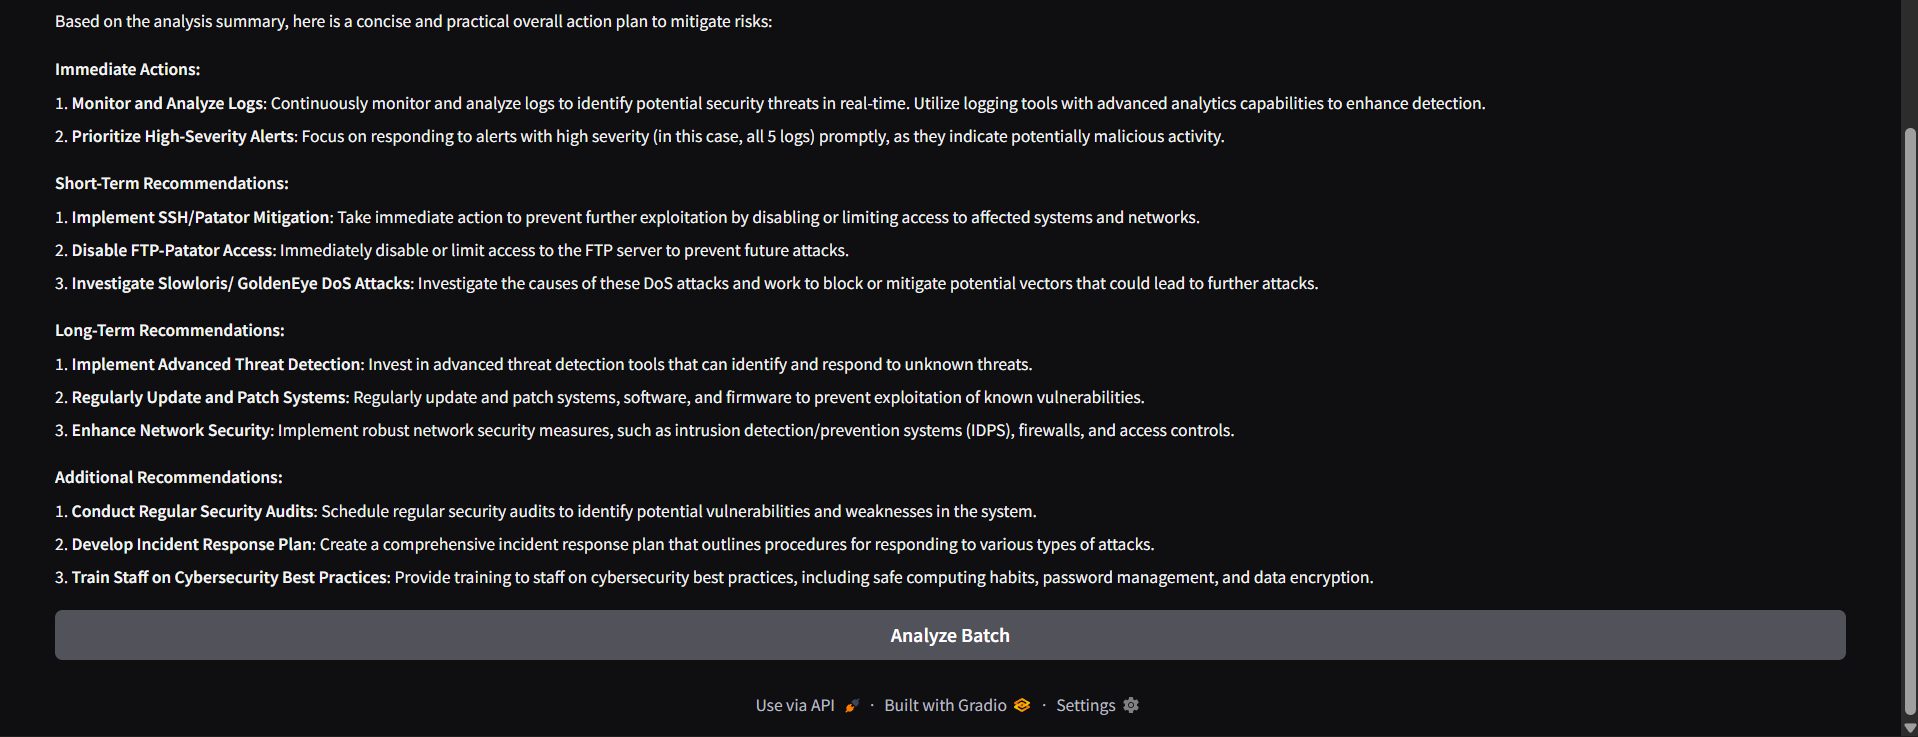The image size is (1918, 737).
Task: Click Train Staff on Cybersecurity Best Practices text
Action: (x=229, y=577)
